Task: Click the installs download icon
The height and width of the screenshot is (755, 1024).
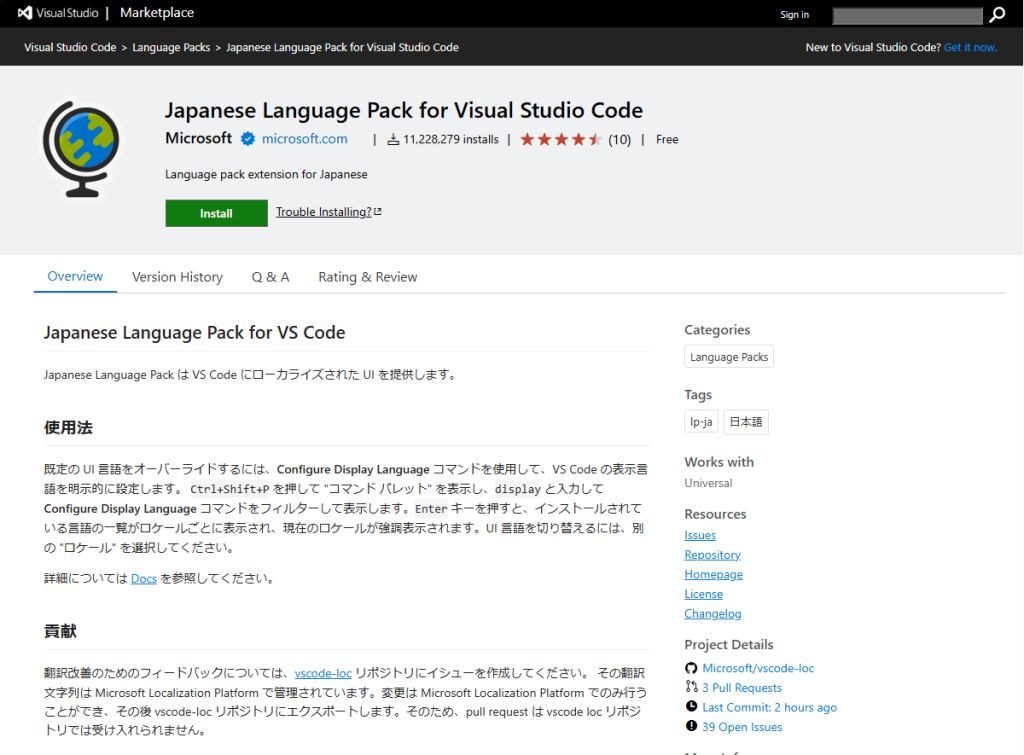Action: click(x=393, y=139)
